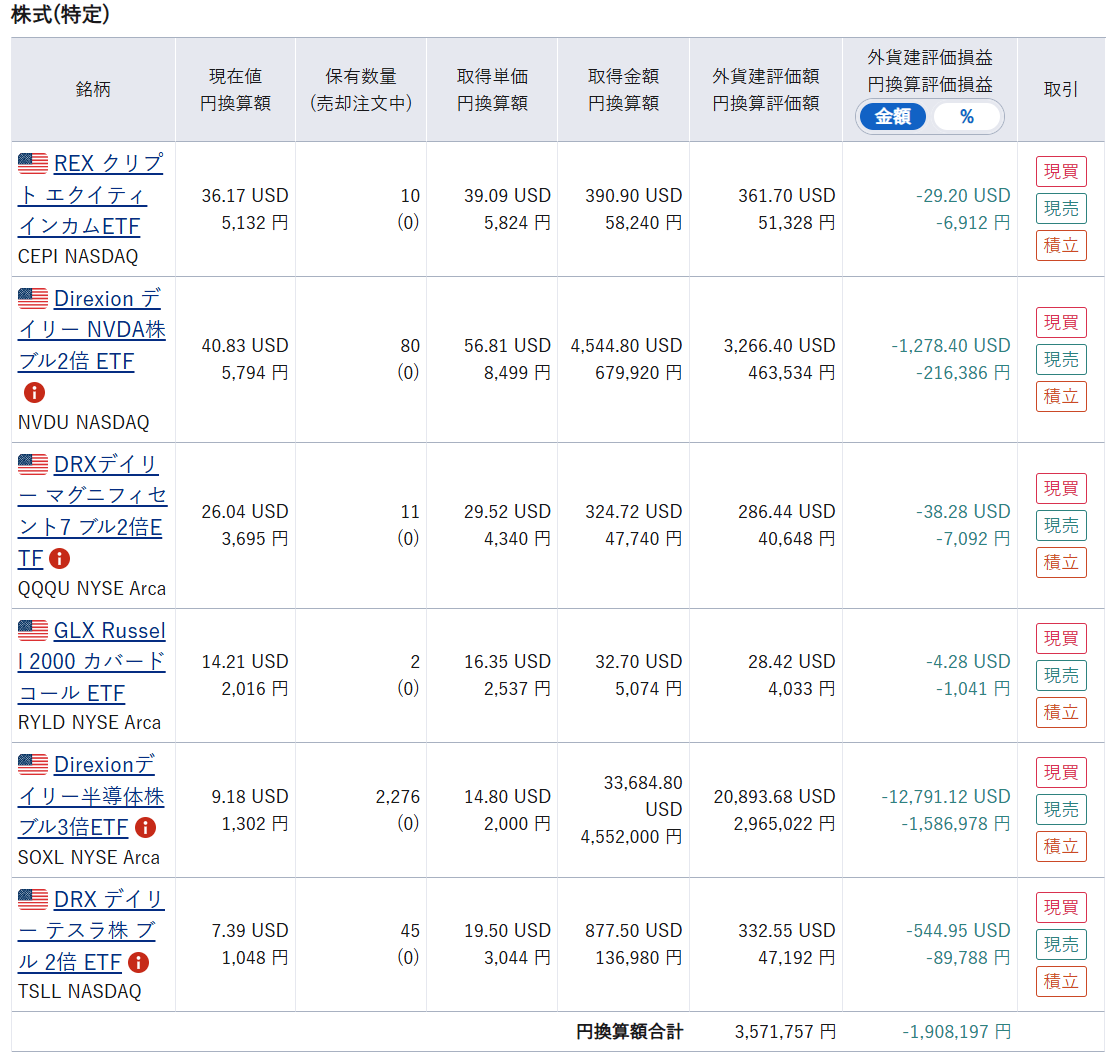Click US flag icon in the CEPI row
This screenshot has height=1052, width=1108.
[x=33, y=163]
